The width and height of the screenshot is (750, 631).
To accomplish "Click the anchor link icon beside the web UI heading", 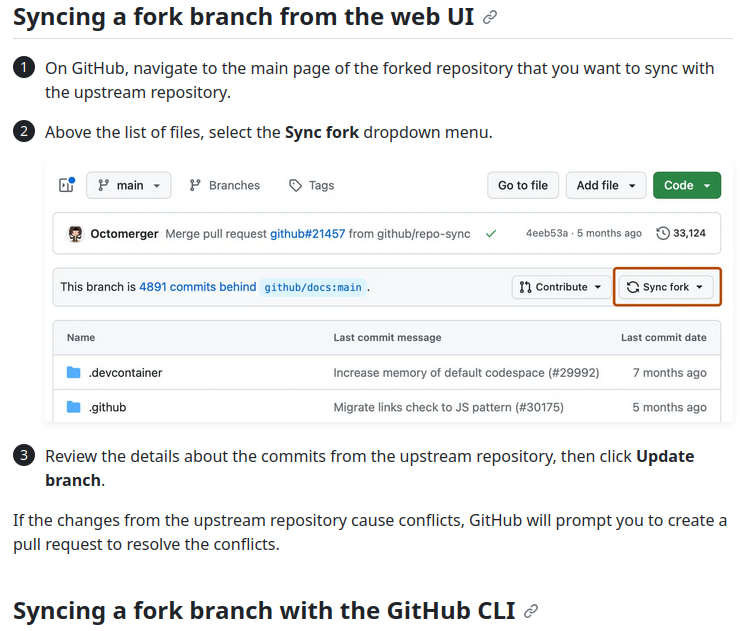I will 489,18.
